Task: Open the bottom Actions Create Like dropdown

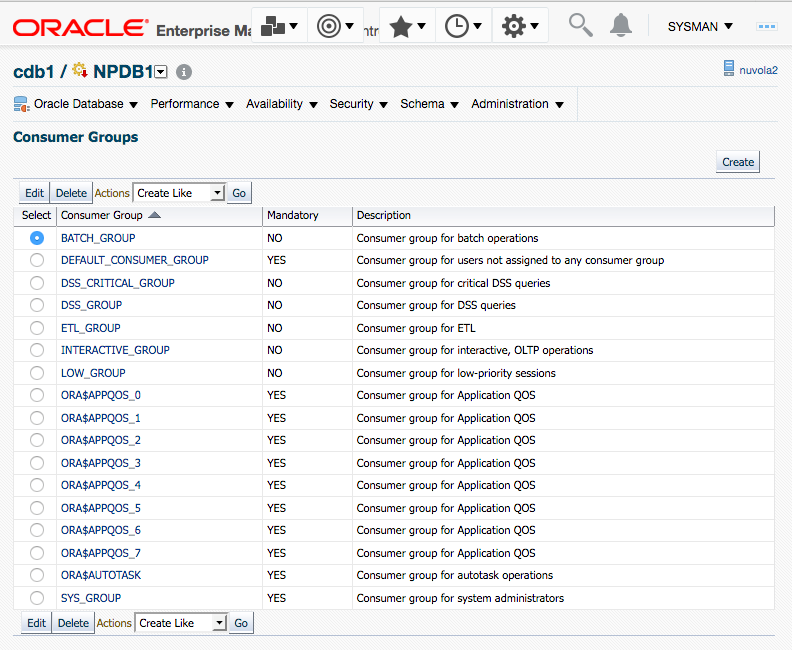Action: (x=181, y=623)
